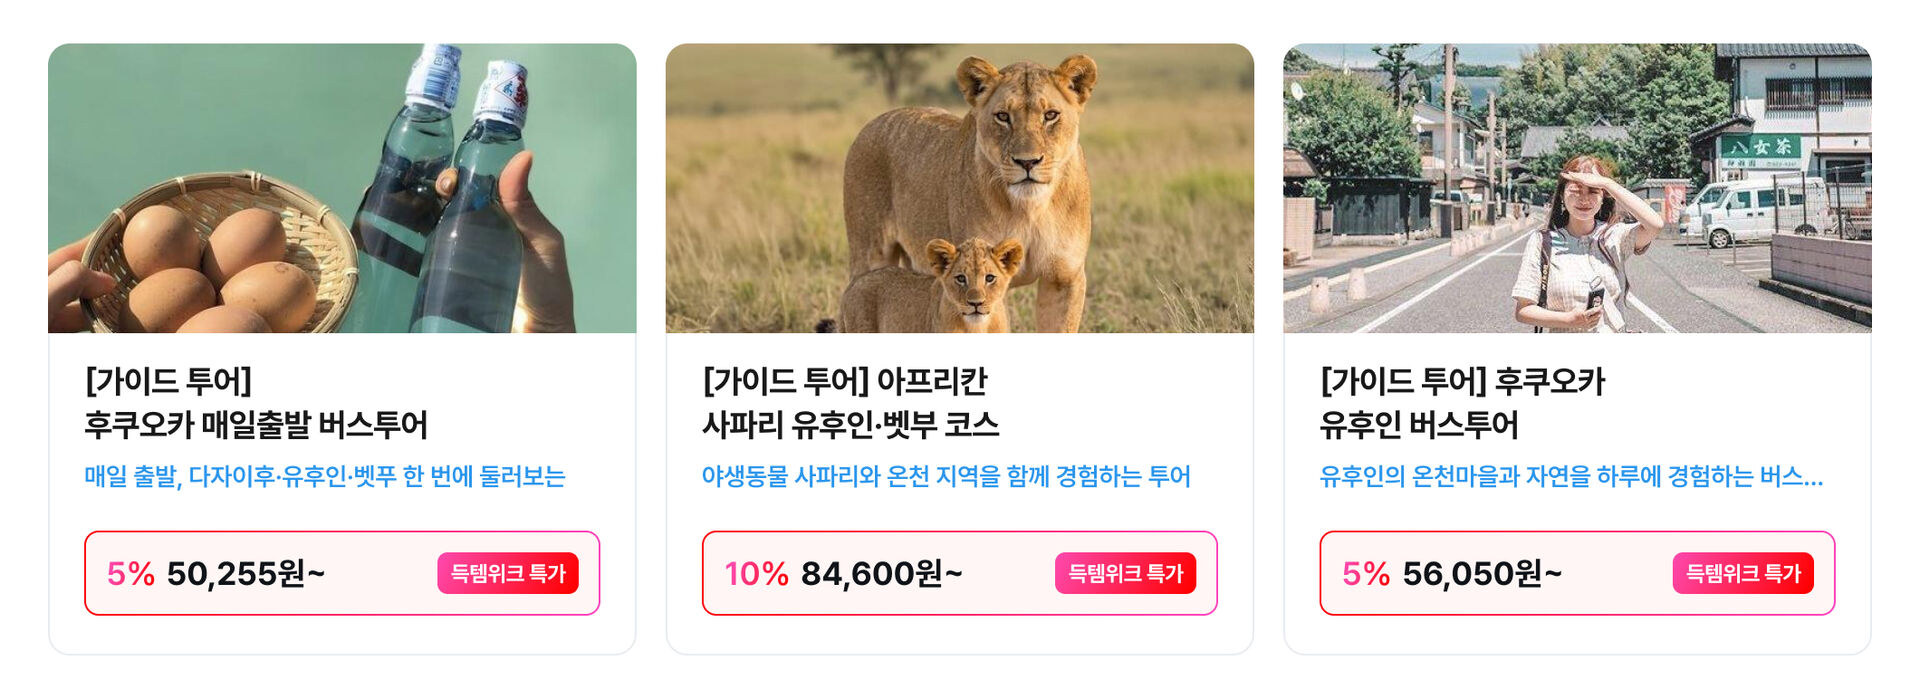Open 아프리칸 사파리 유후인·벳부 코스 title
This screenshot has width=1920, height=699.
click(850, 425)
